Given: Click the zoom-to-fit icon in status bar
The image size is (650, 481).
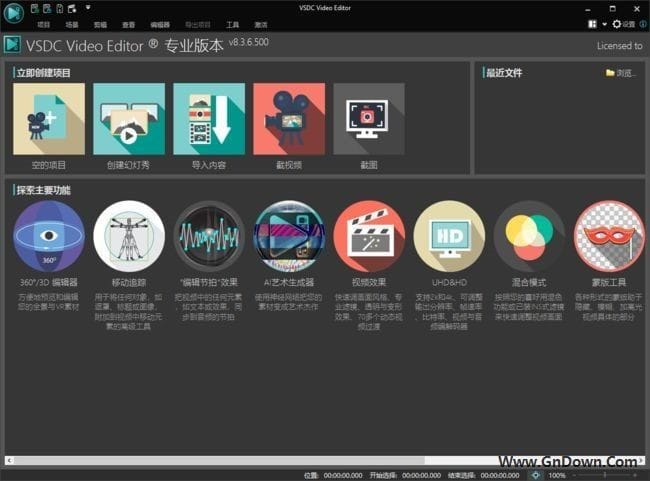Looking at the screenshot, I should pyautogui.click(x=536, y=475).
